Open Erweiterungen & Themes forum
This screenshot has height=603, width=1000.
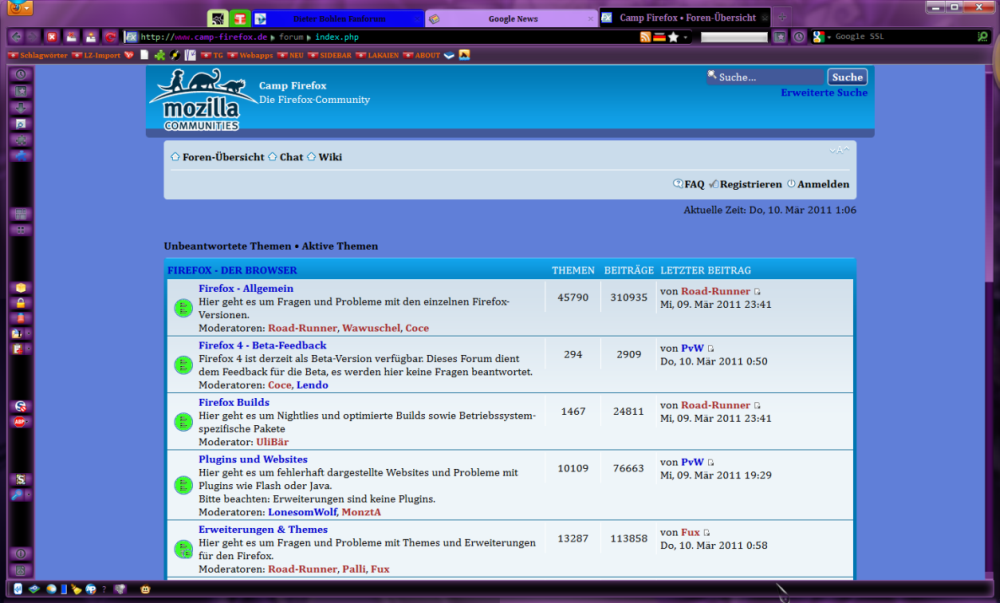(263, 530)
